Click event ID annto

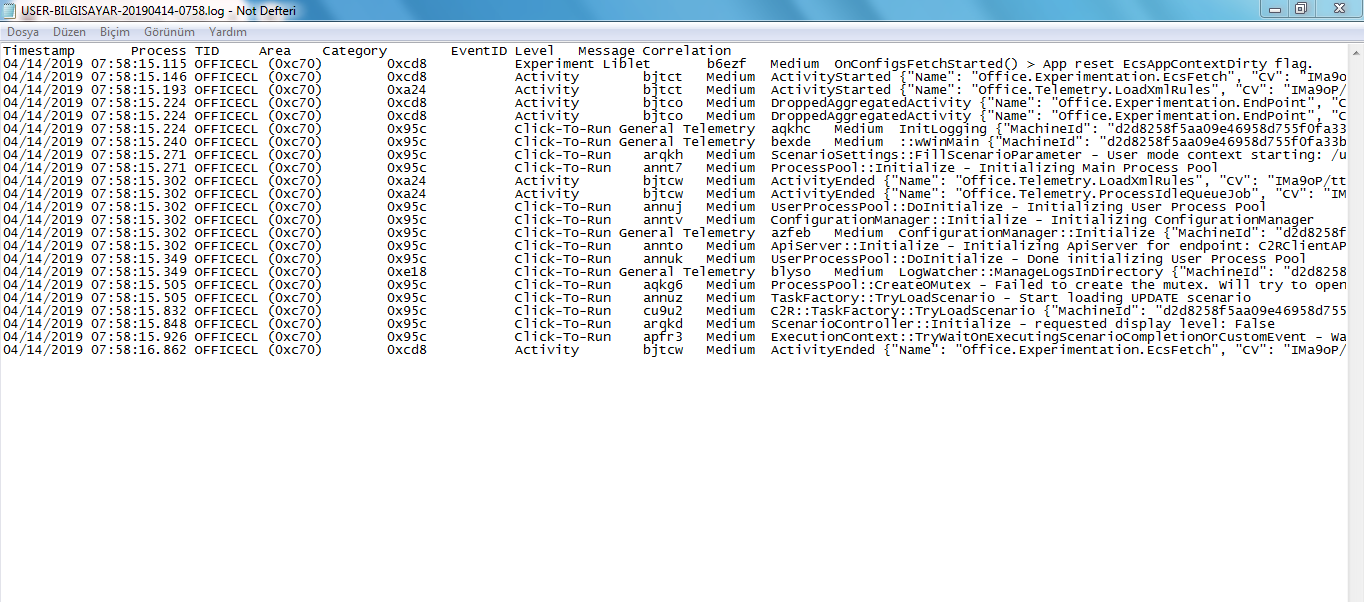click(x=663, y=246)
